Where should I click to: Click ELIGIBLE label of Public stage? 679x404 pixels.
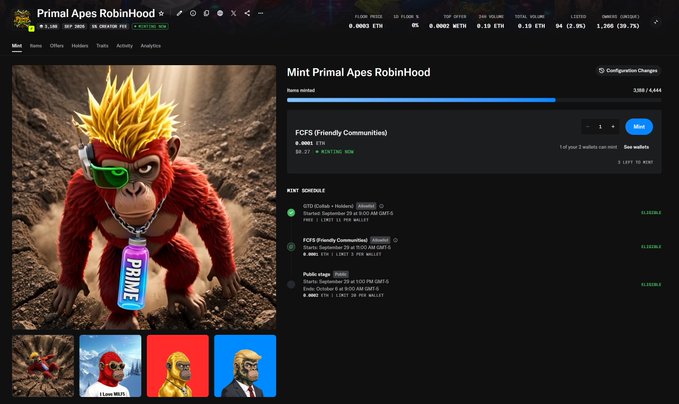click(x=651, y=284)
